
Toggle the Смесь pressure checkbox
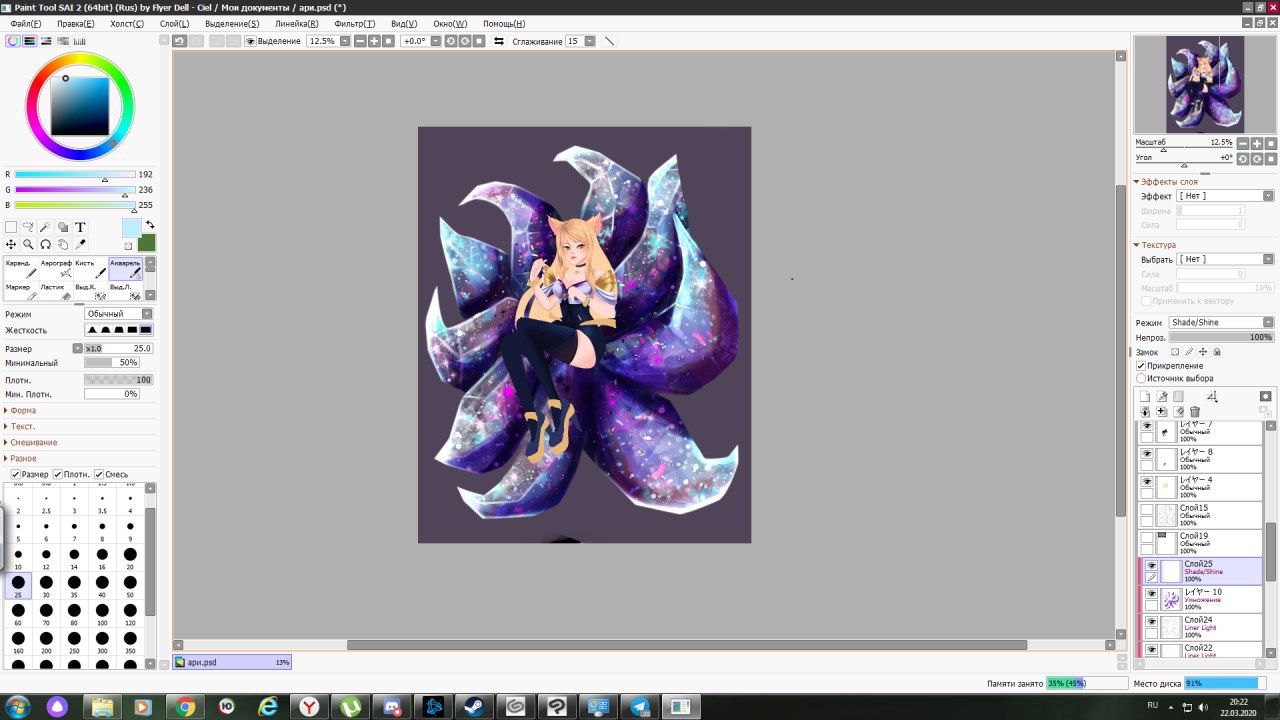point(99,474)
